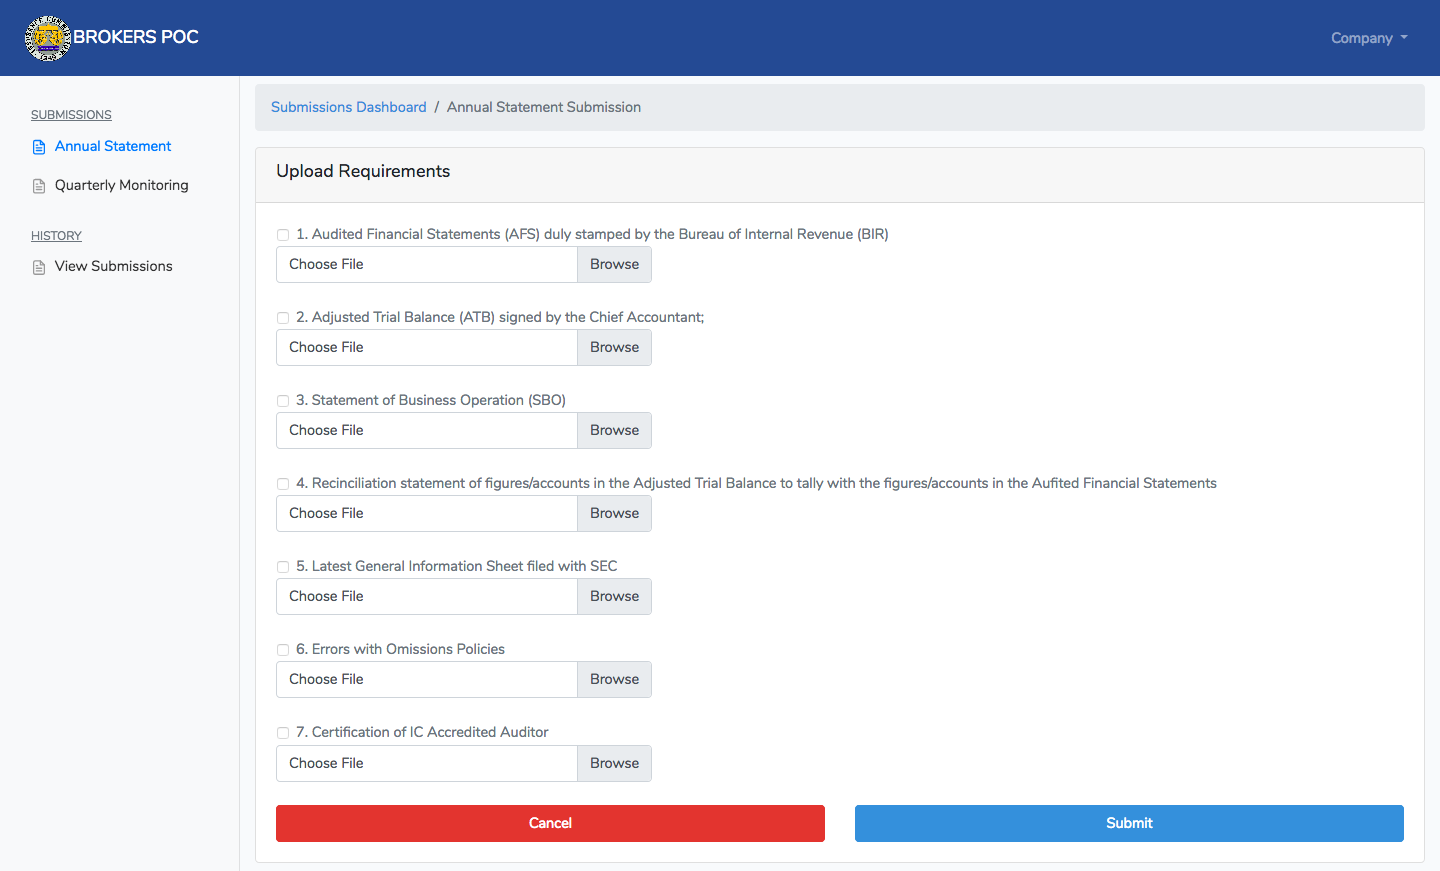The image size is (1440, 871).
Task: Browse for the Reconciliation statement file
Action: pyautogui.click(x=614, y=514)
